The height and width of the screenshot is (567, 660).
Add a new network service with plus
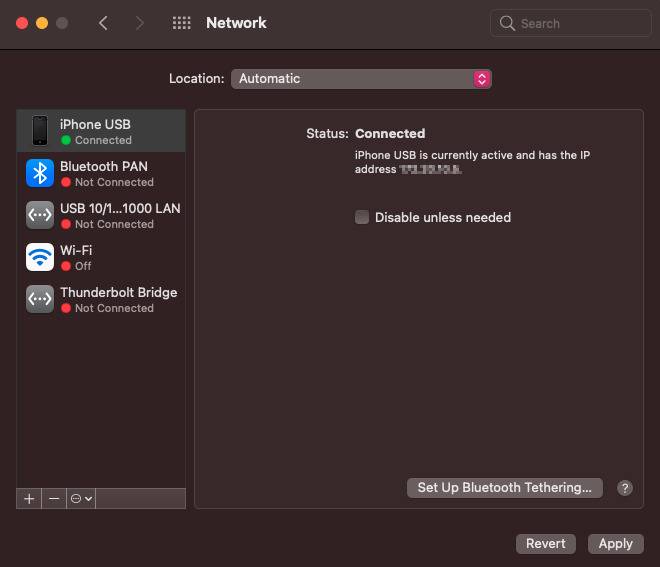tap(29, 498)
